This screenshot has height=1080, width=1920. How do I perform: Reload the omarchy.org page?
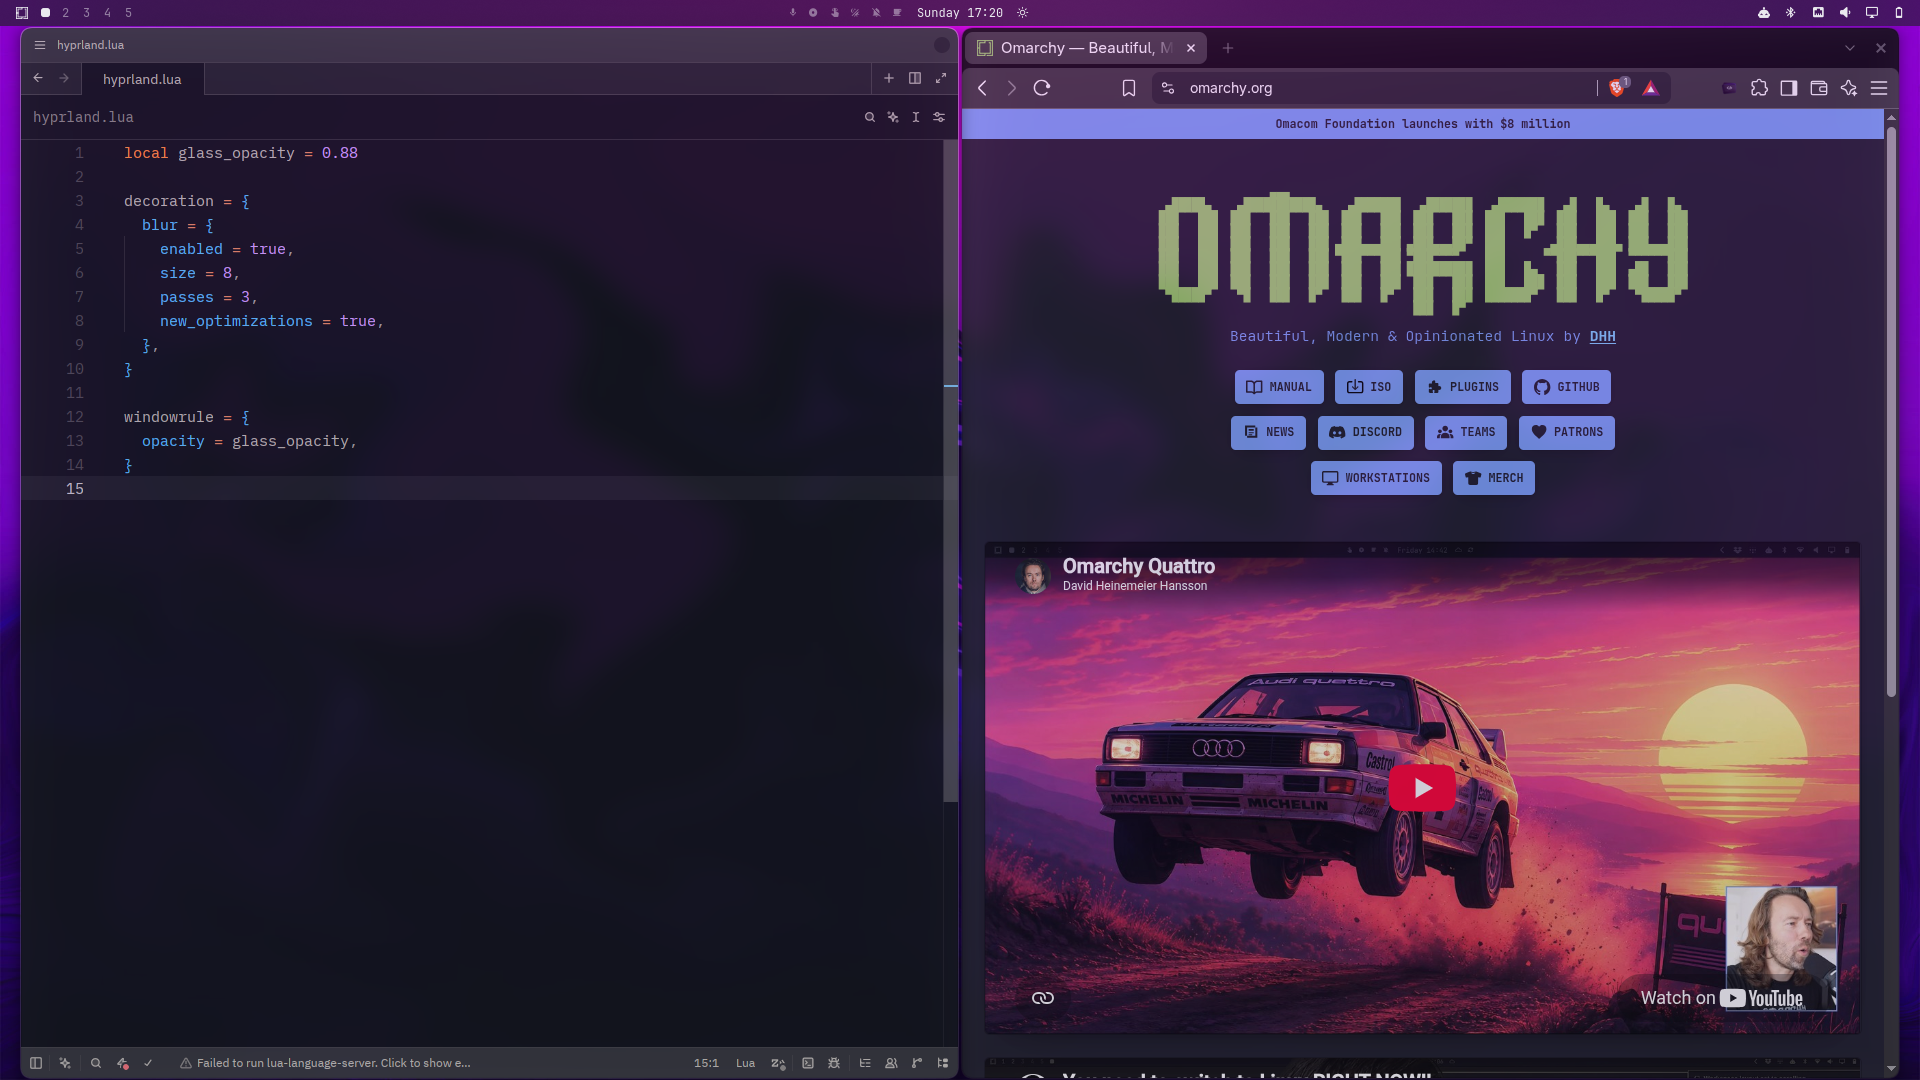pos(1042,88)
